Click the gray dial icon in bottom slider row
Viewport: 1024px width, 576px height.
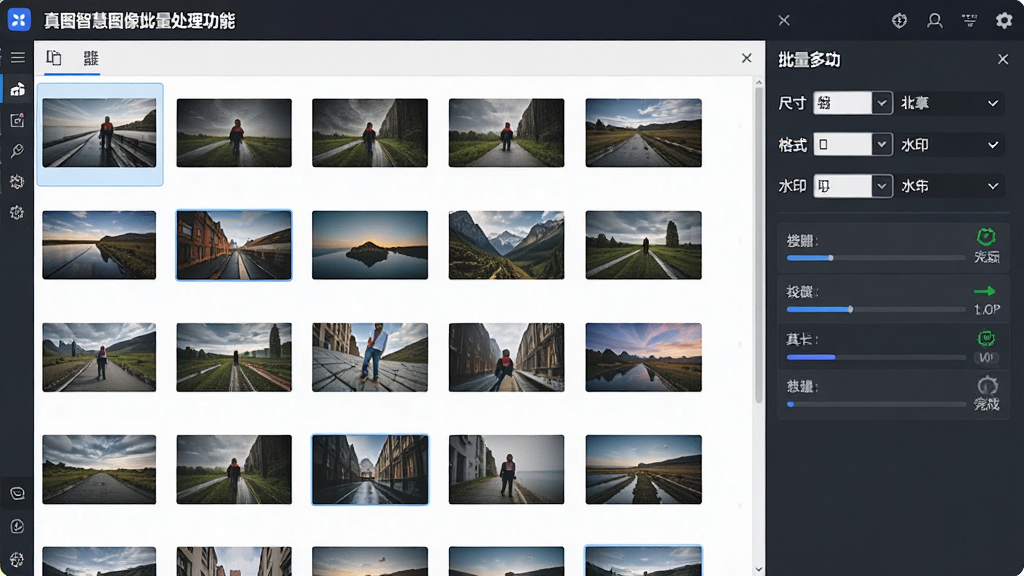pyautogui.click(x=987, y=385)
